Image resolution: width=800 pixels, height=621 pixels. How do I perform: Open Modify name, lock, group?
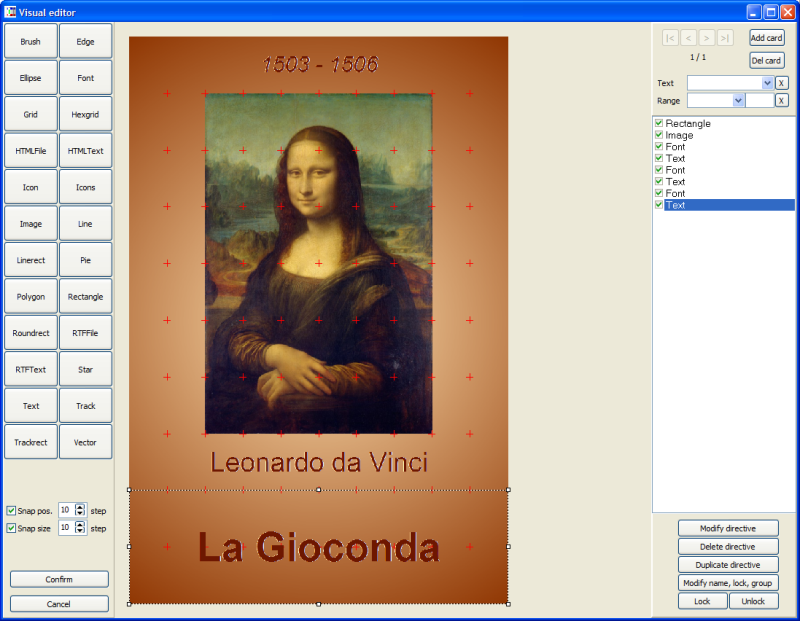[728, 583]
